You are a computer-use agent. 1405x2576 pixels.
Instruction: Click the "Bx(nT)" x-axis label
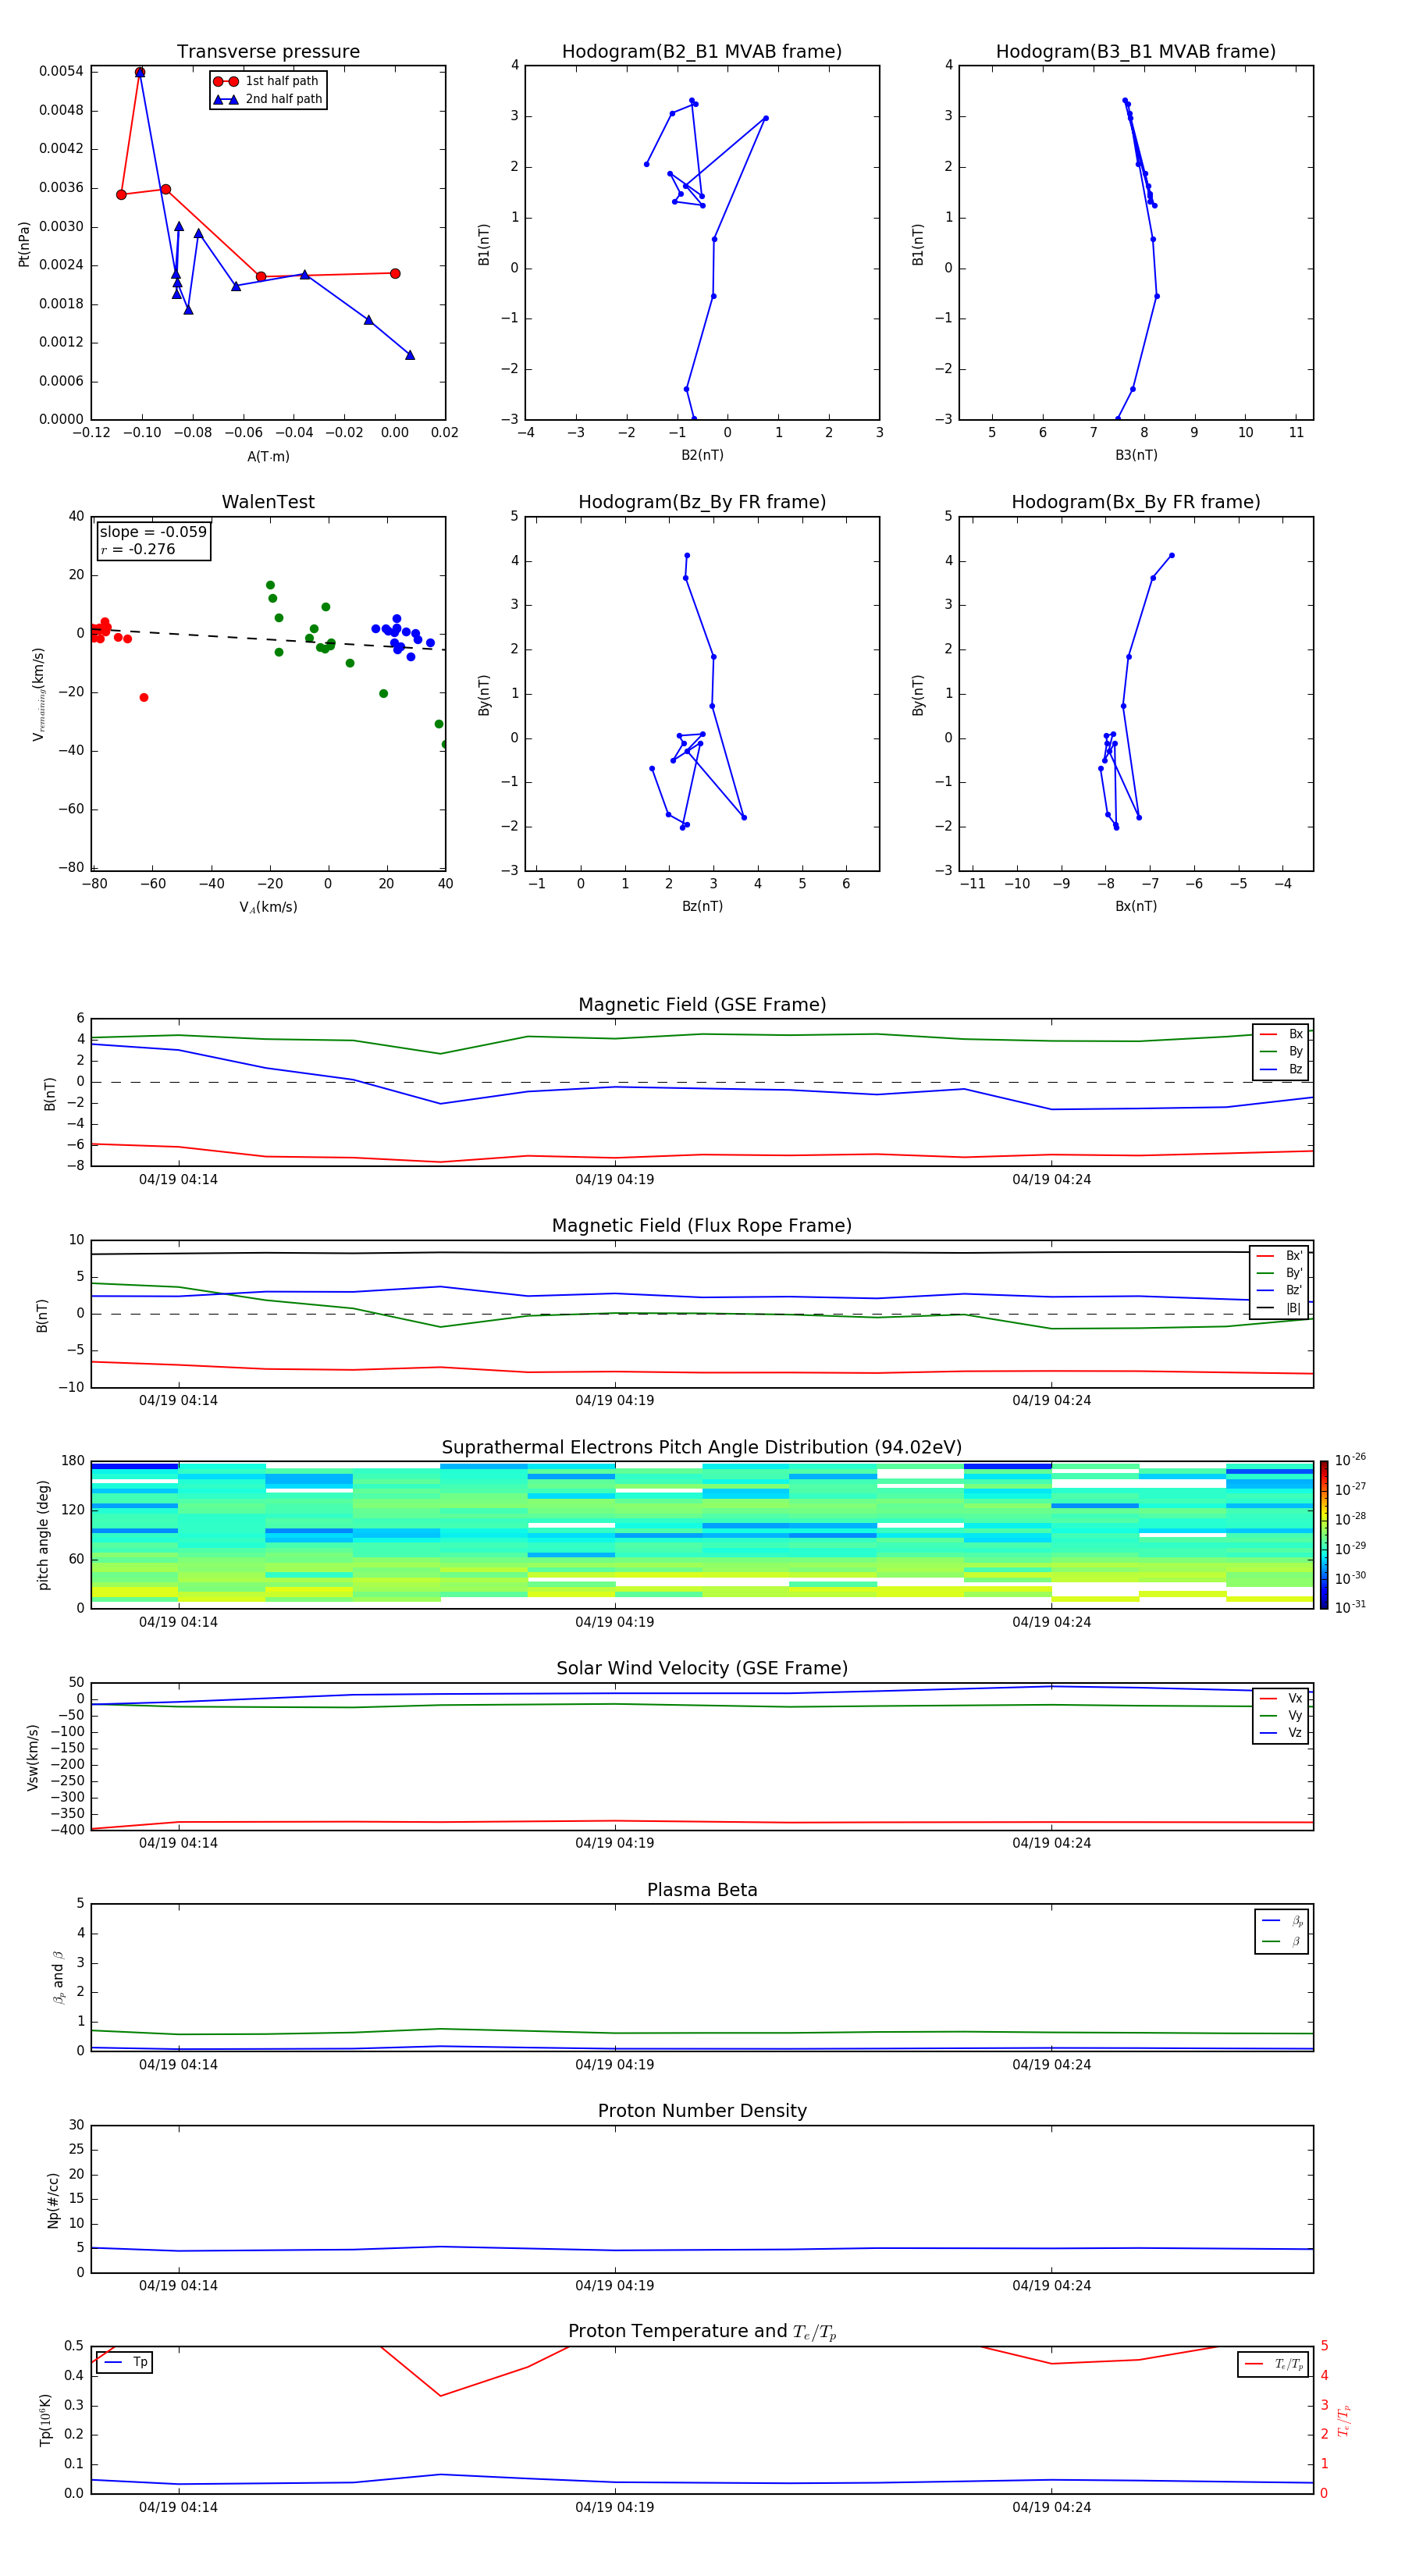(1136, 906)
